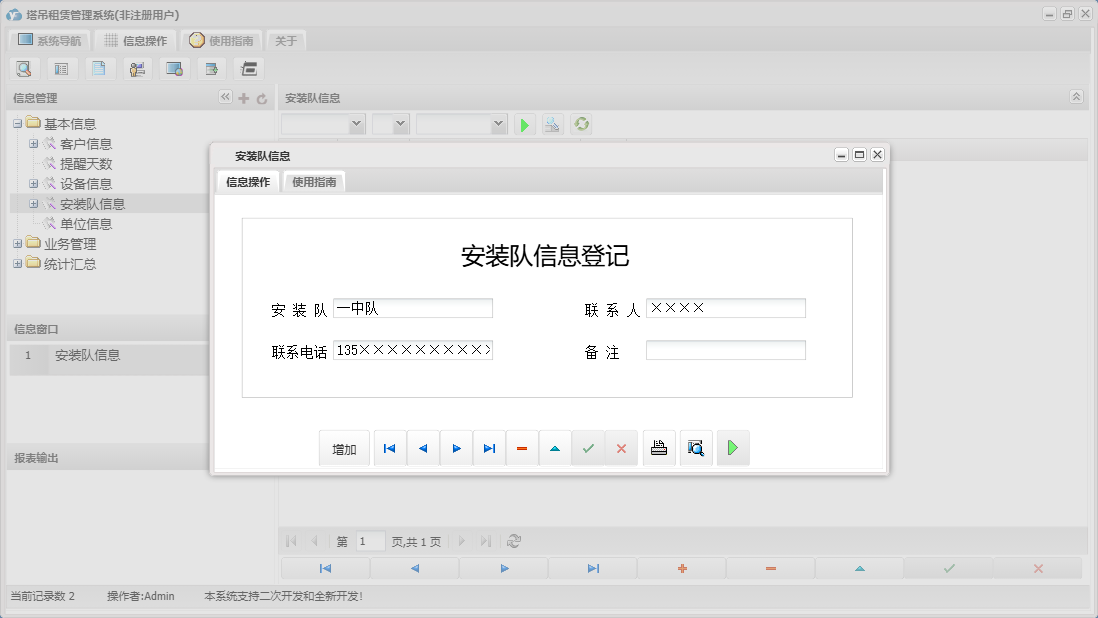Click the print icon in the dialog
The image size is (1098, 618).
[x=659, y=447]
